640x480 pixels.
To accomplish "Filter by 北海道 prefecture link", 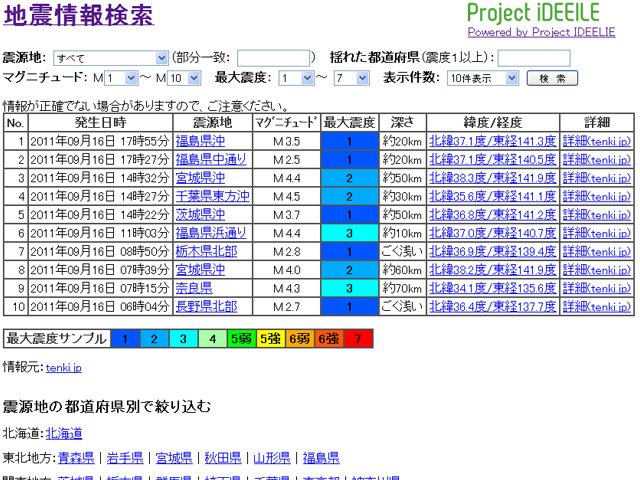I will pos(64,433).
